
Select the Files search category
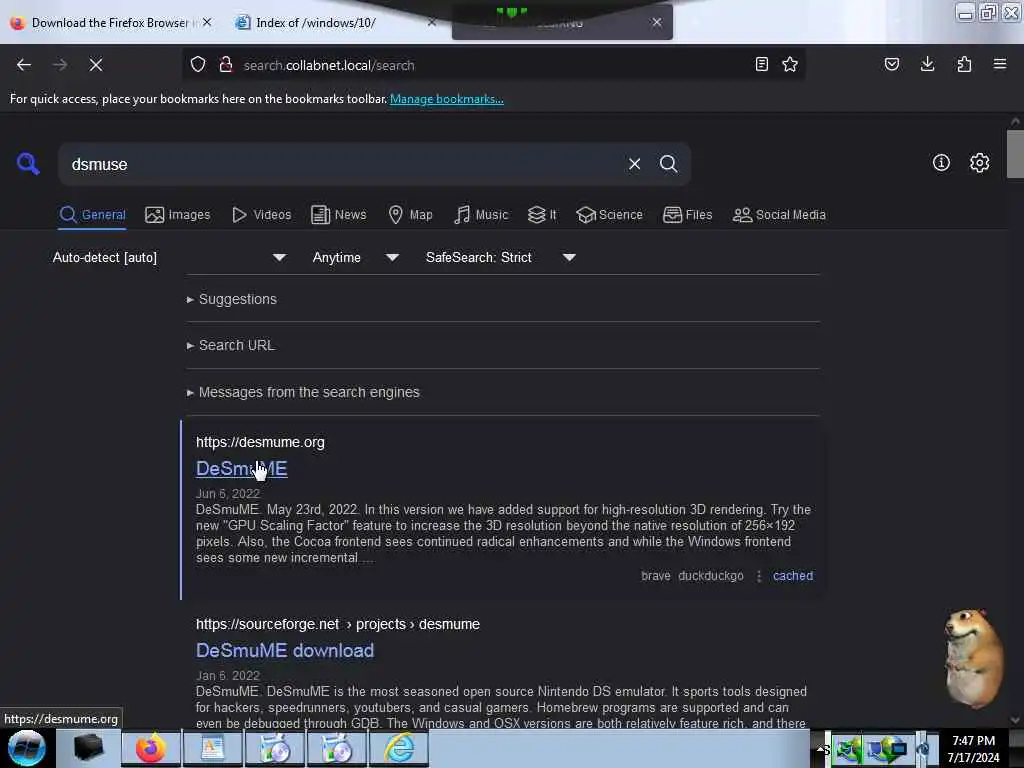[687, 215]
